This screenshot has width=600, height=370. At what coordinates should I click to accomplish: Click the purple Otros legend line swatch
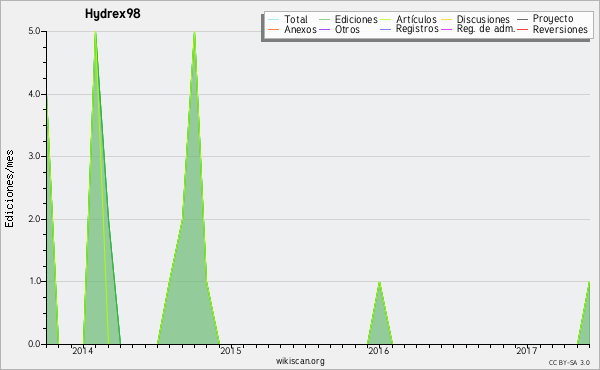click(x=324, y=29)
